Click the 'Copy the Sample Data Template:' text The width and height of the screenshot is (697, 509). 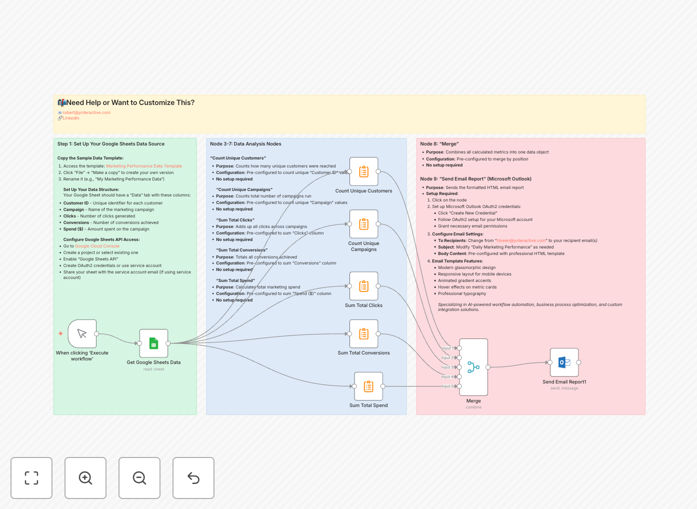[x=90, y=158]
